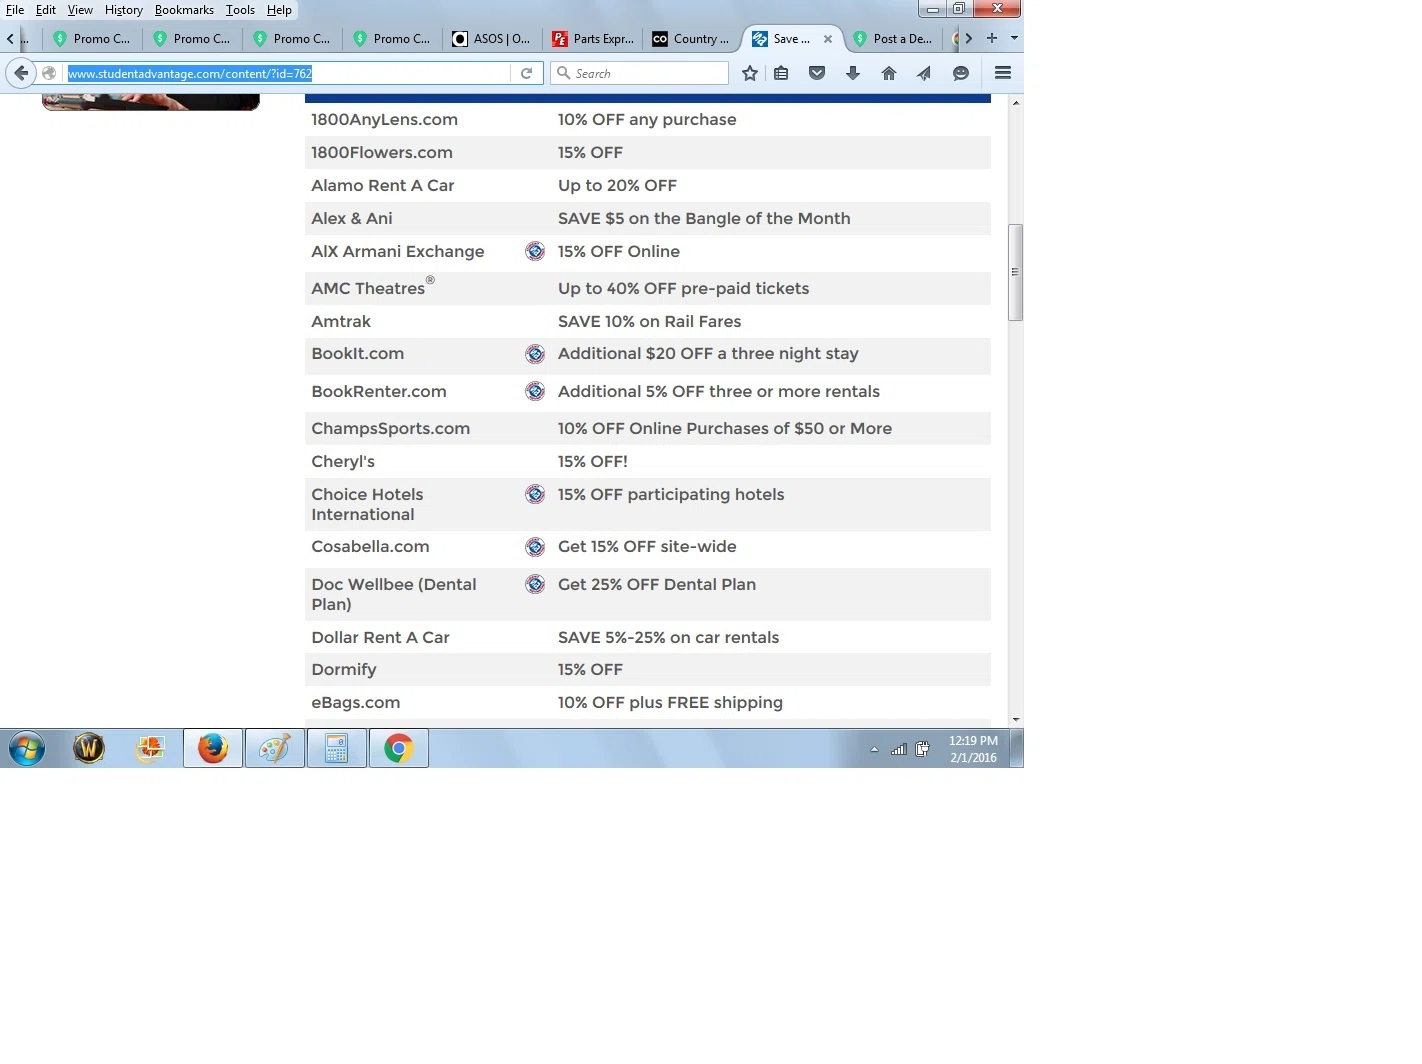The image size is (1422, 1064).
Task: Click Show desktop strip on taskbar
Action: (1017, 748)
